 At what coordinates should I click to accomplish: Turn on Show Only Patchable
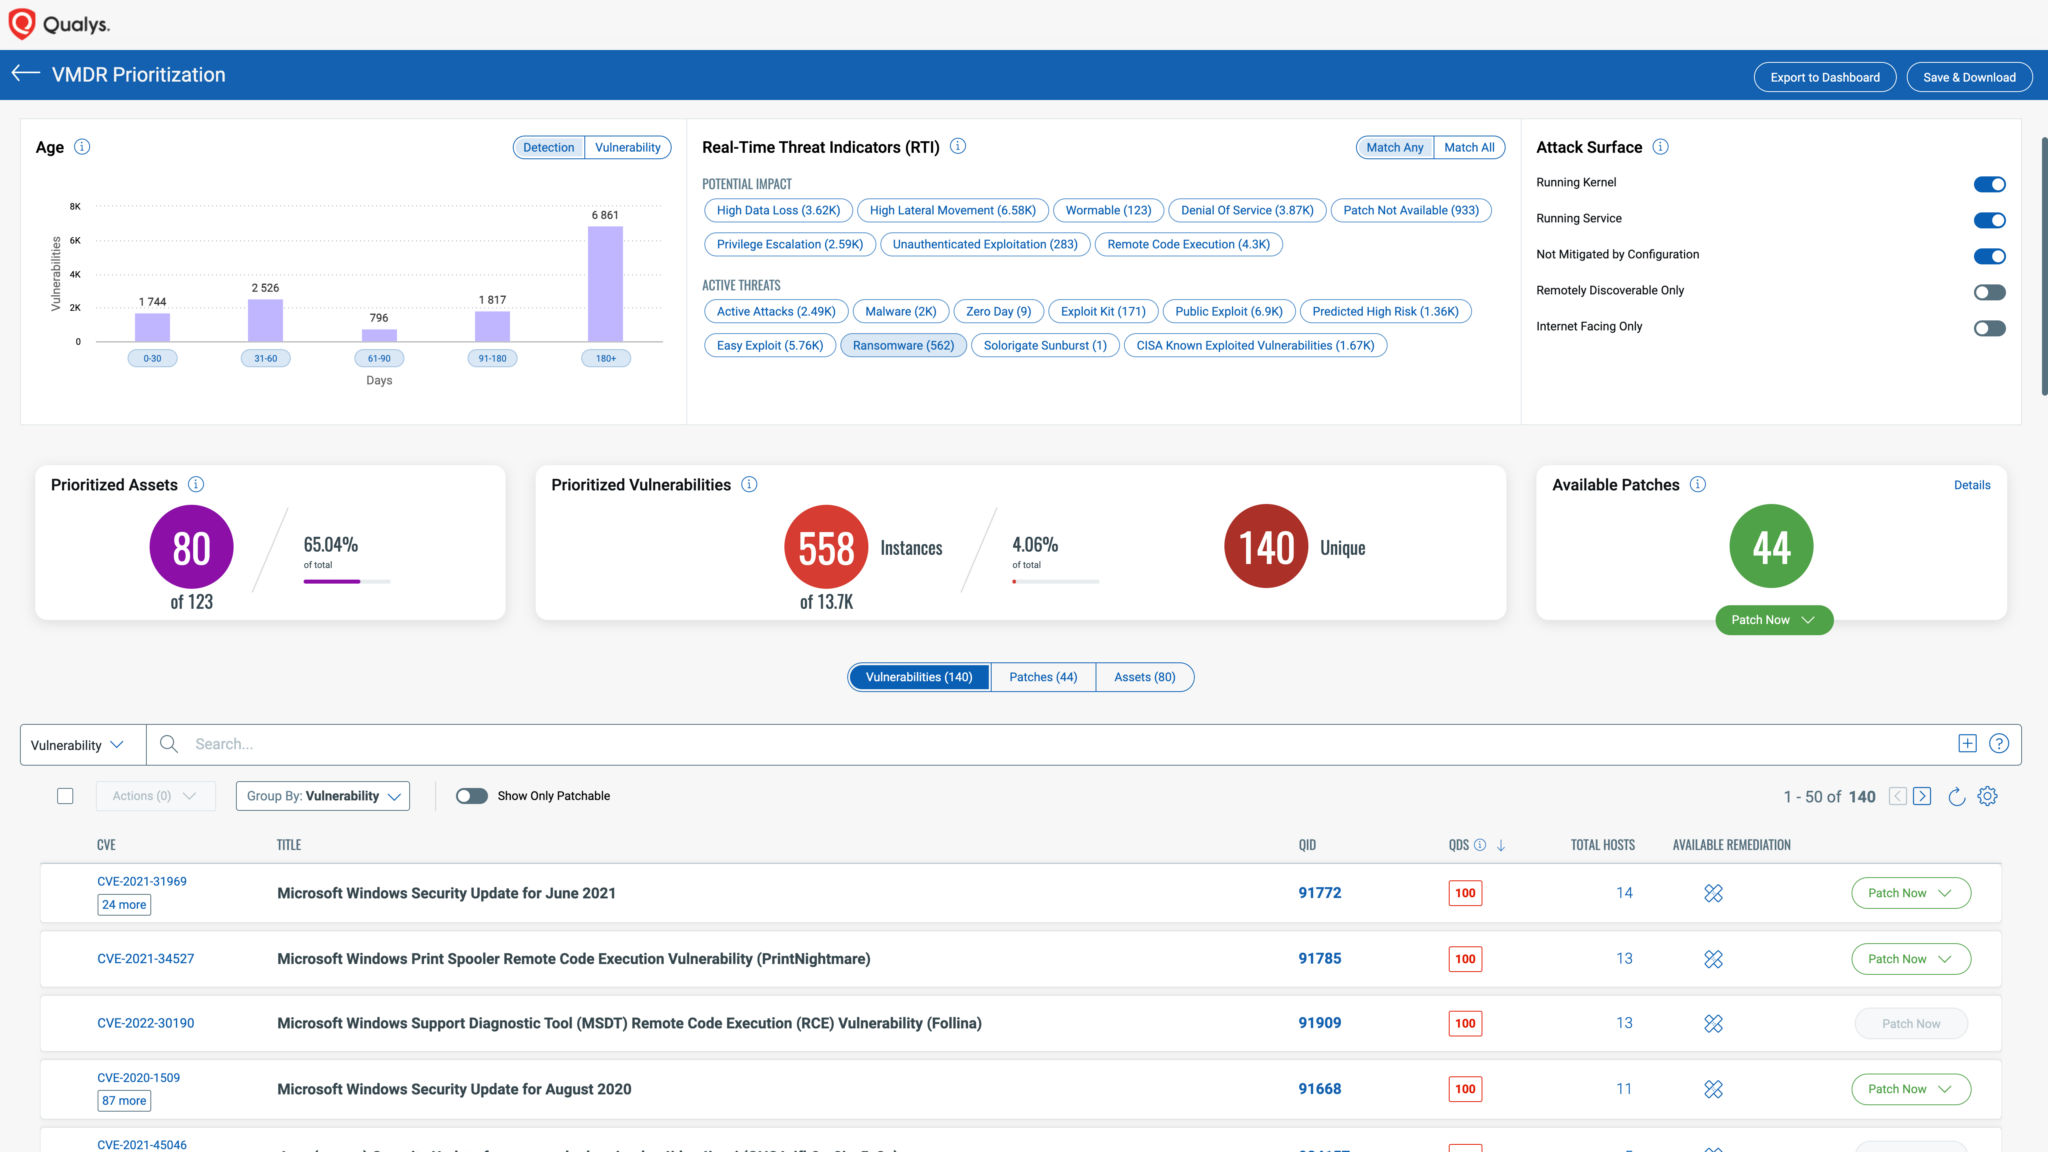(x=471, y=795)
